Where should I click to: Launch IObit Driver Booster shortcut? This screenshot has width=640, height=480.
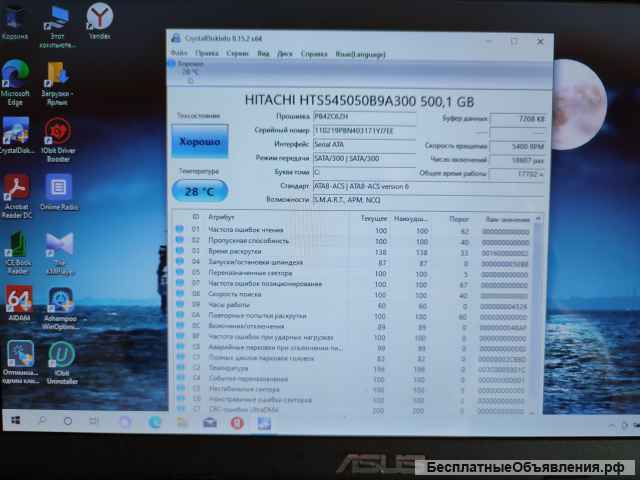click(x=58, y=140)
